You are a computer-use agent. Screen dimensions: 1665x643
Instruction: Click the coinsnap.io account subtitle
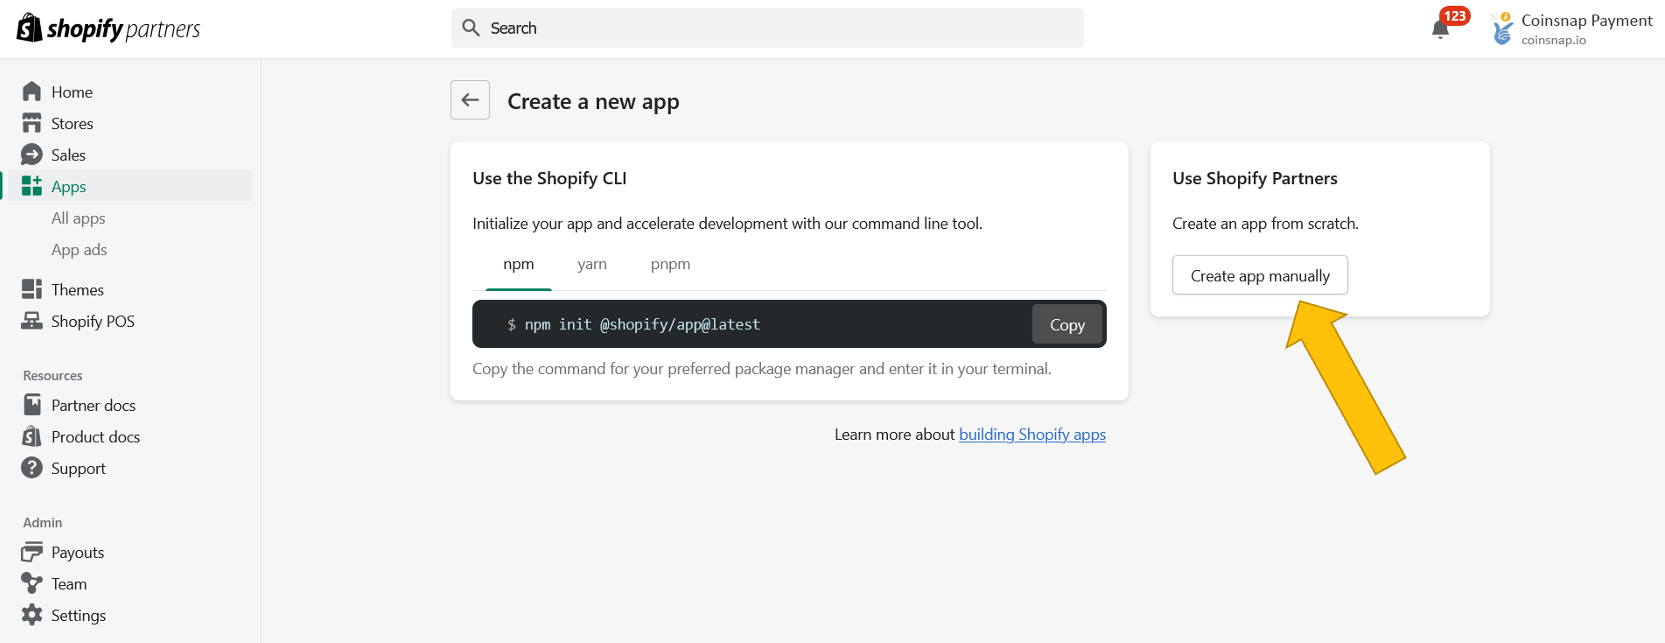1554,40
